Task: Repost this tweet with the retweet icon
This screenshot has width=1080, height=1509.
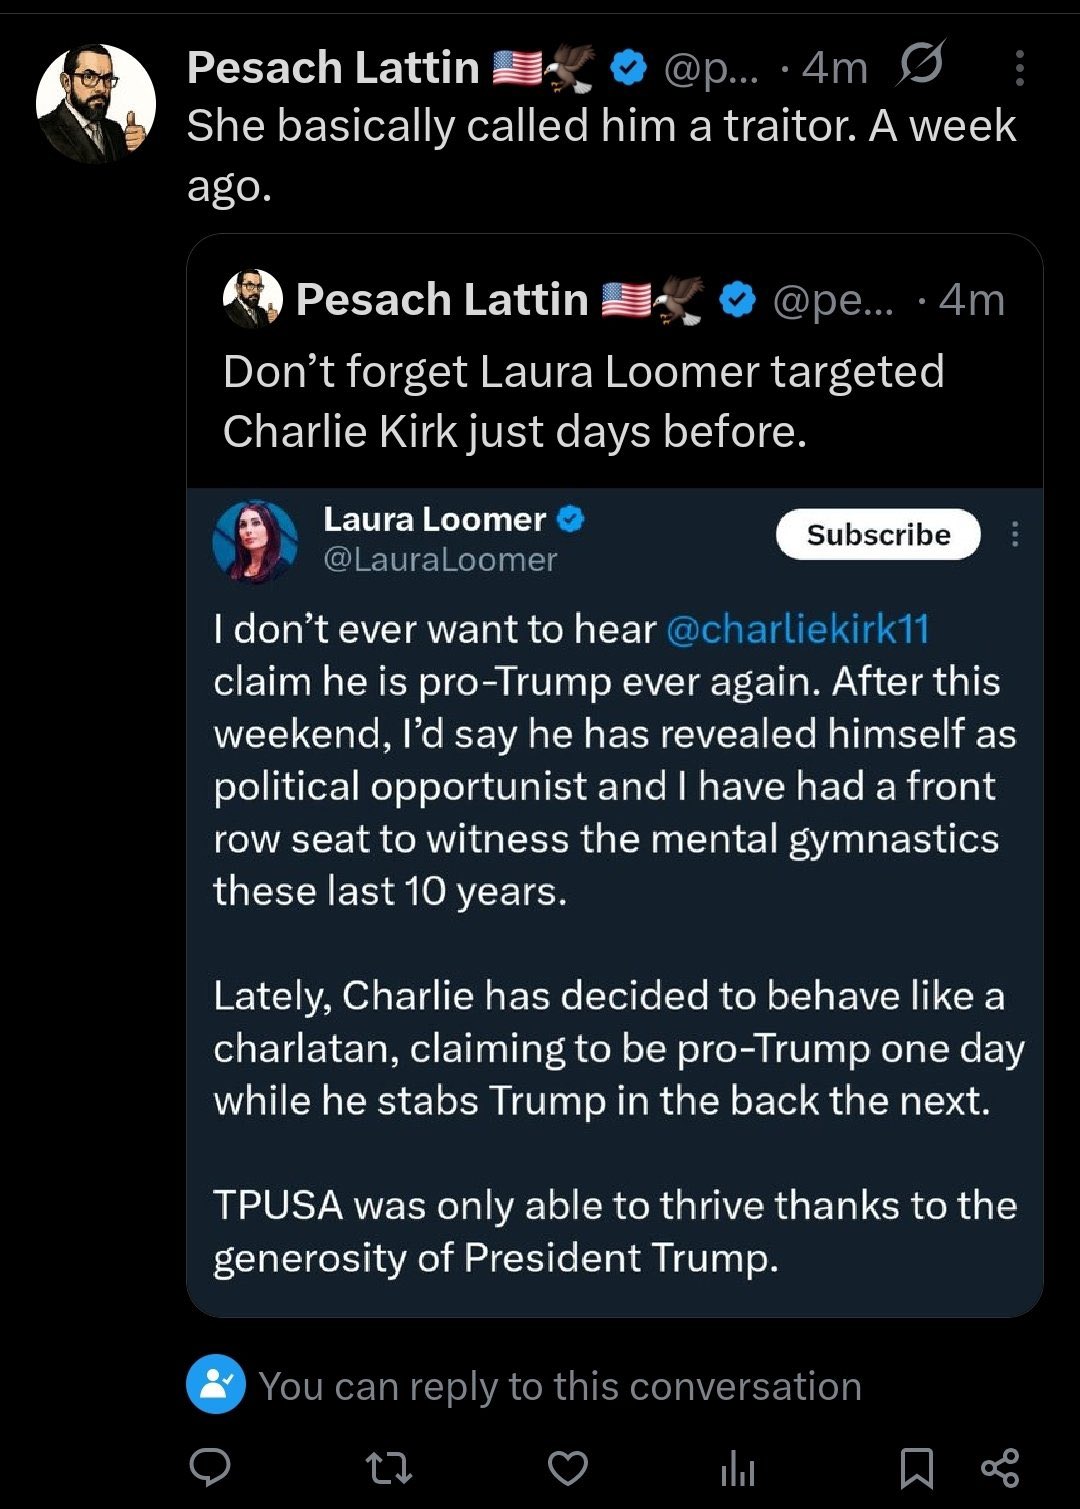Action: (388, 1468)
